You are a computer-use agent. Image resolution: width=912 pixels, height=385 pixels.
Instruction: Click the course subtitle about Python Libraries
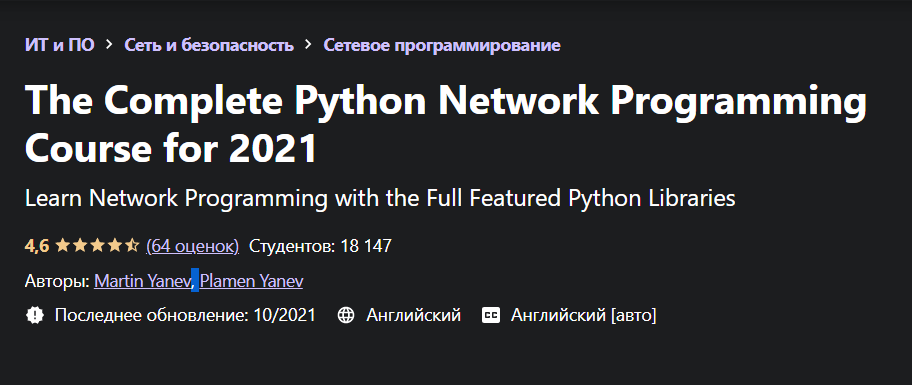(x=380, y=199)
